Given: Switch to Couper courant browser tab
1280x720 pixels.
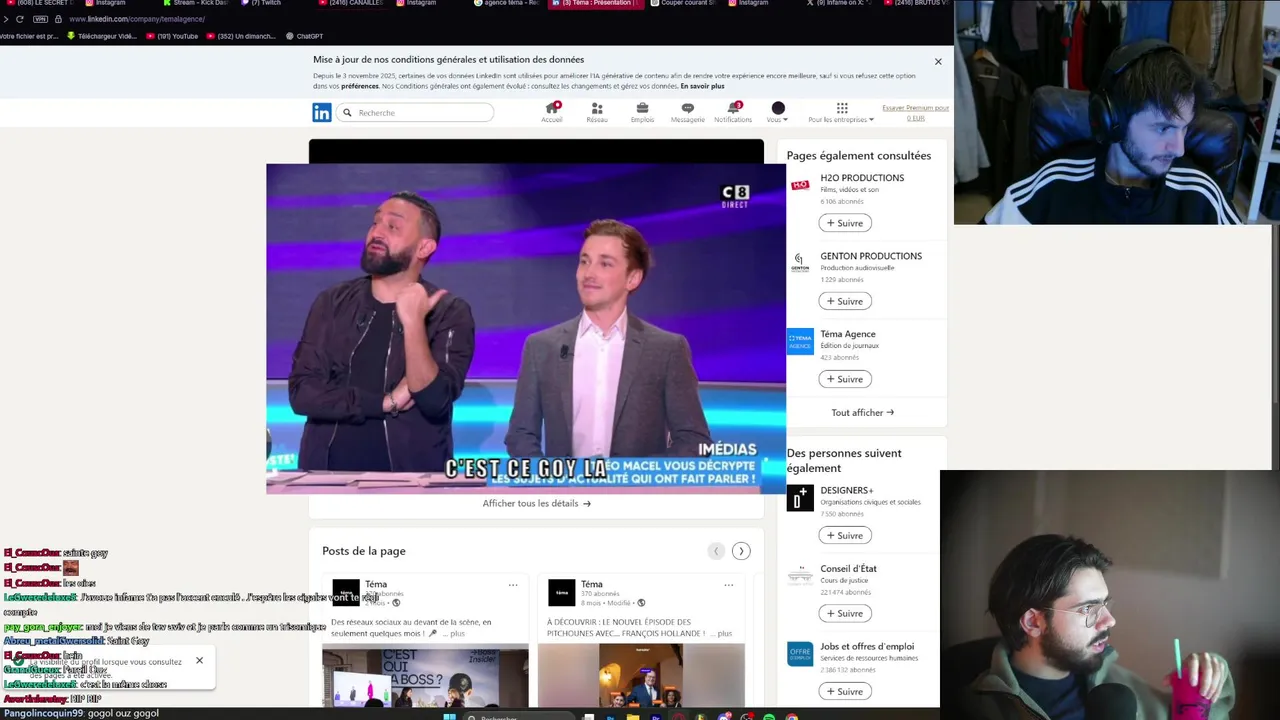Looking at the screenshot, I should [685, 4].
